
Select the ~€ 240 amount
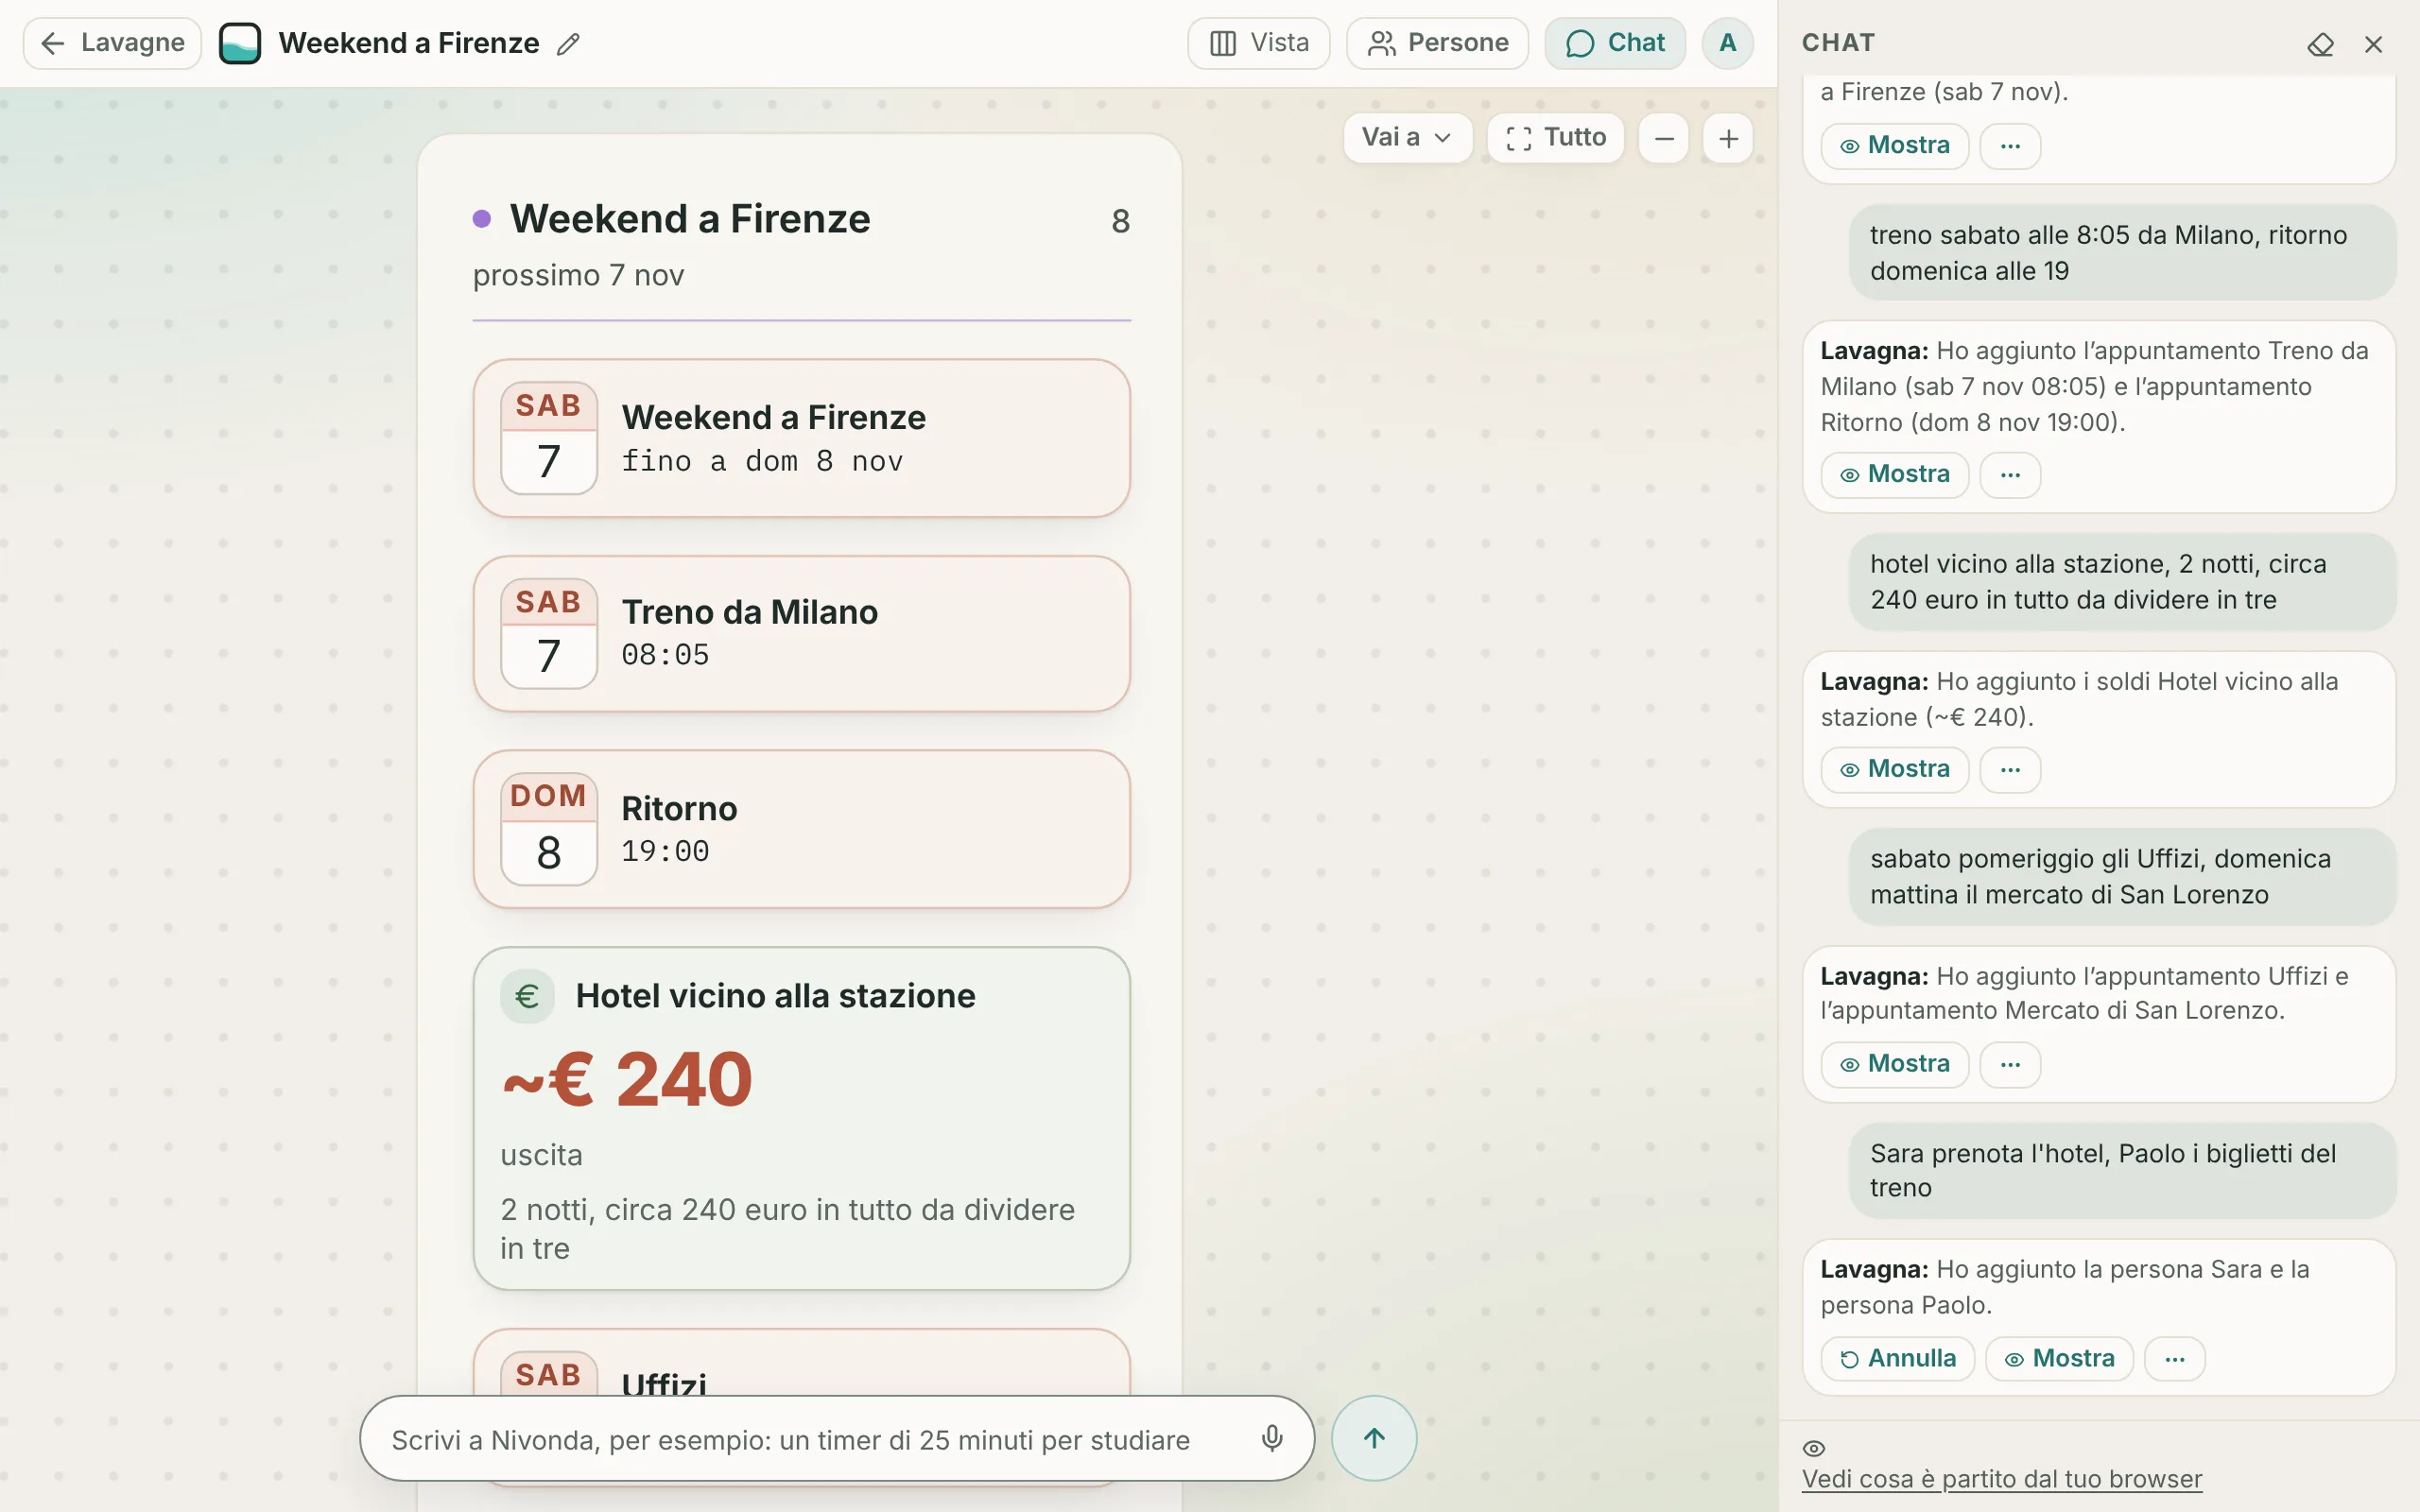(627, 1080)
